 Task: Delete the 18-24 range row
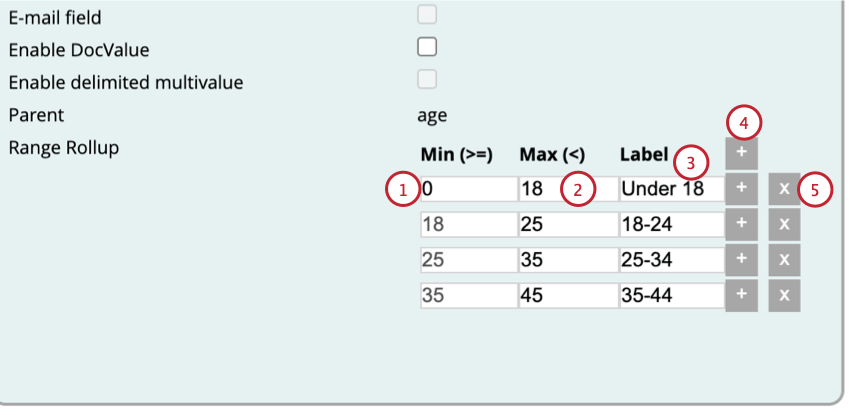coord(784,224)
